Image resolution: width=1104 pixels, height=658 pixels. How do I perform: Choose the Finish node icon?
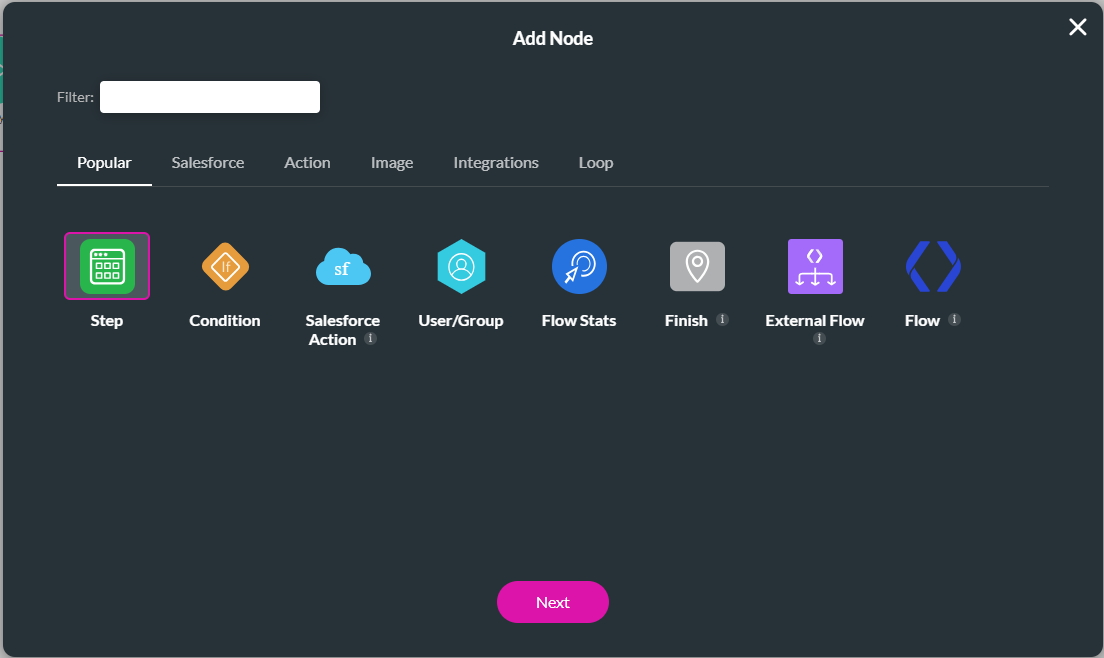pos(697,266)
